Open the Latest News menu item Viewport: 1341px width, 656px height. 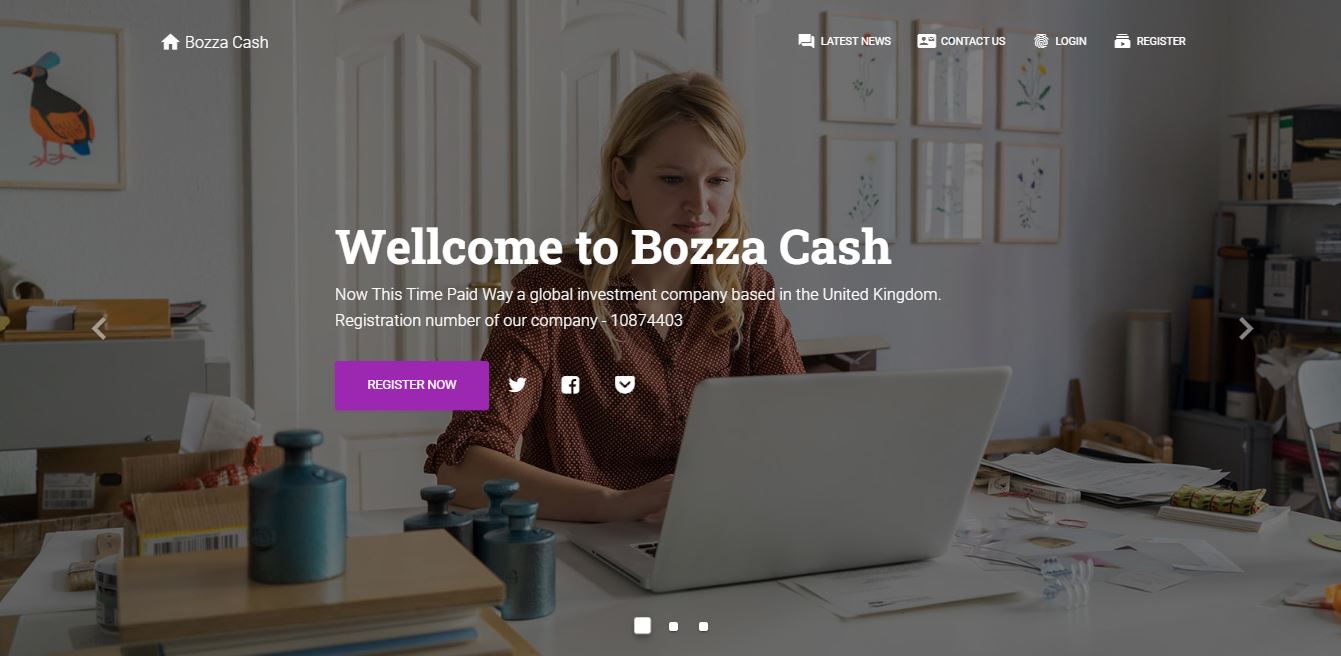point(855,41)
